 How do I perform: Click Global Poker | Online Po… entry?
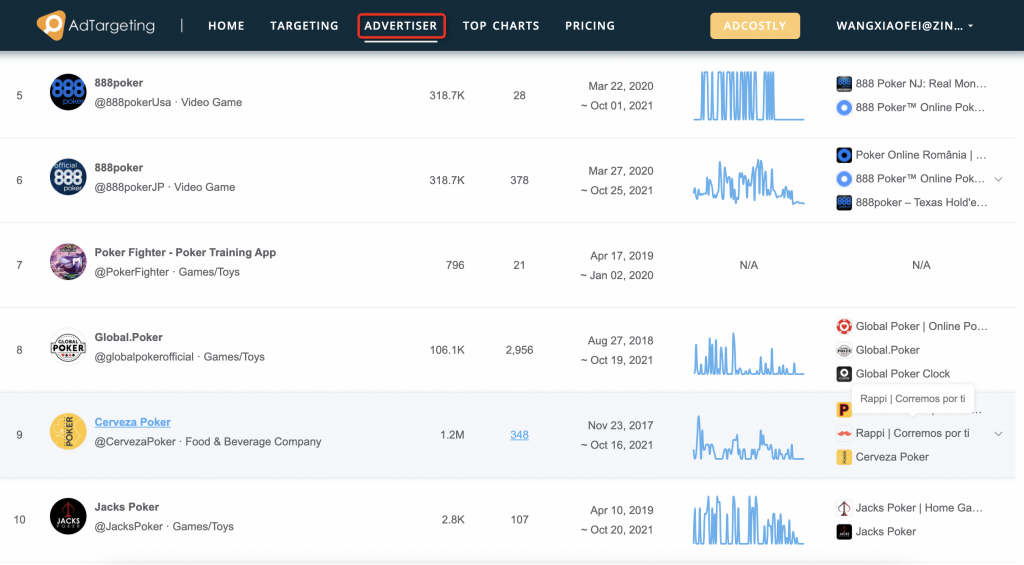[x=921, y=326]
